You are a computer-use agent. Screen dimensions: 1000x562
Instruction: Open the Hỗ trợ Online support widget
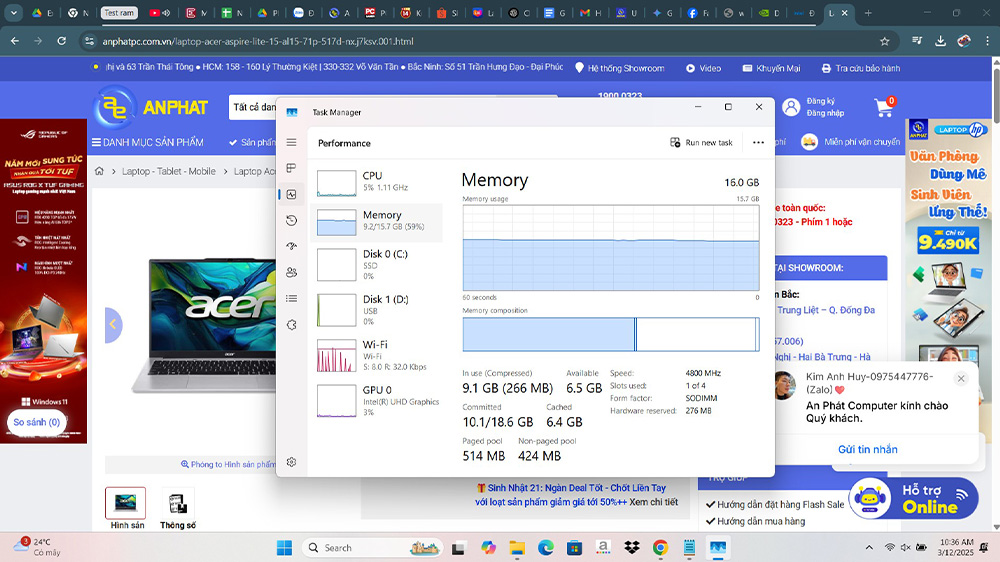point(913,498)
